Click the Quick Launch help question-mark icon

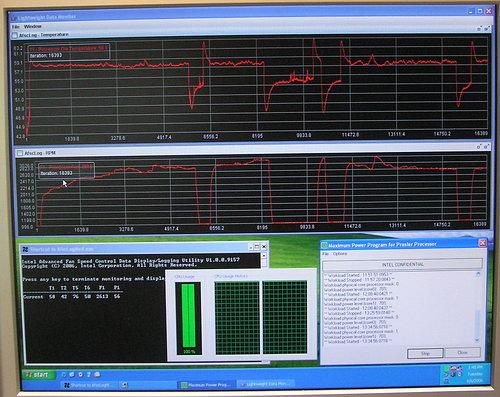(x=89, y=375)
